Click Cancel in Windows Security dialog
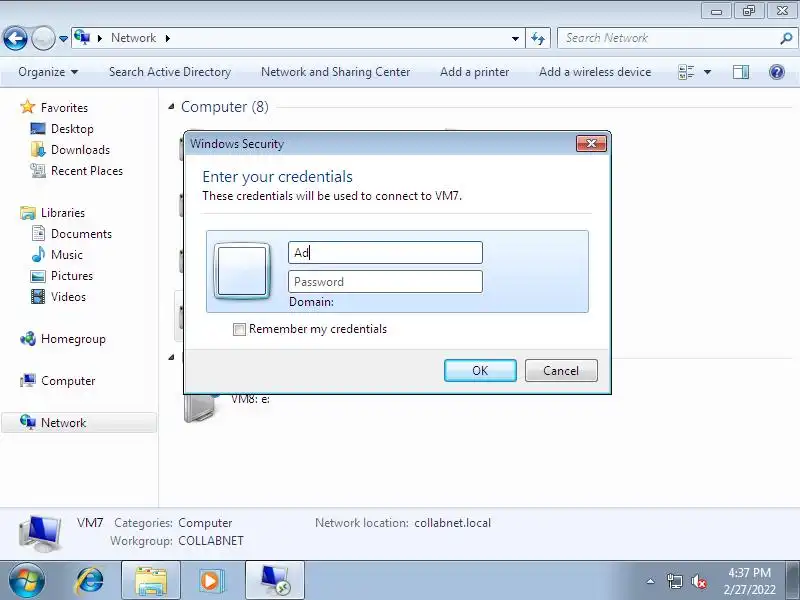 point(561,370)
